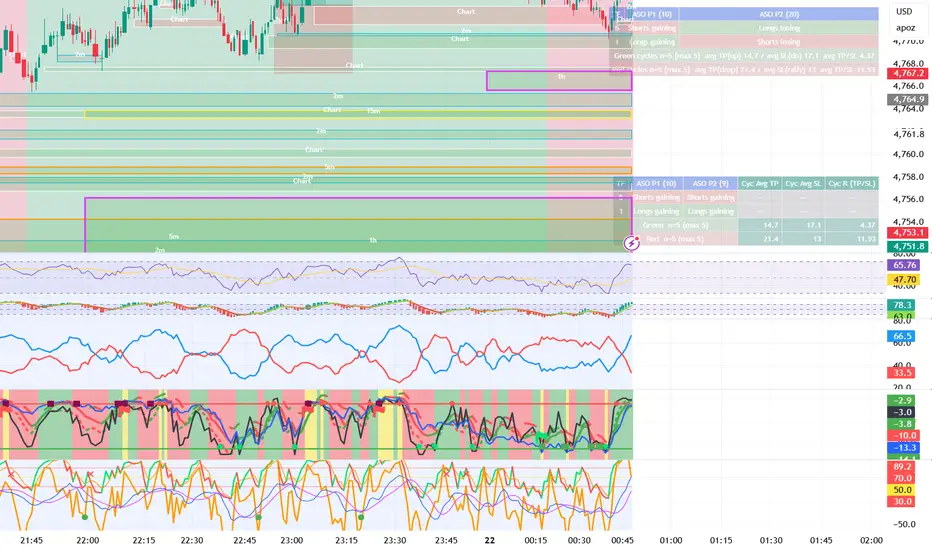Viewport: 932px width, 550px height.
Task: Select gray price label 4,764.9
Action: pos(908,99)
